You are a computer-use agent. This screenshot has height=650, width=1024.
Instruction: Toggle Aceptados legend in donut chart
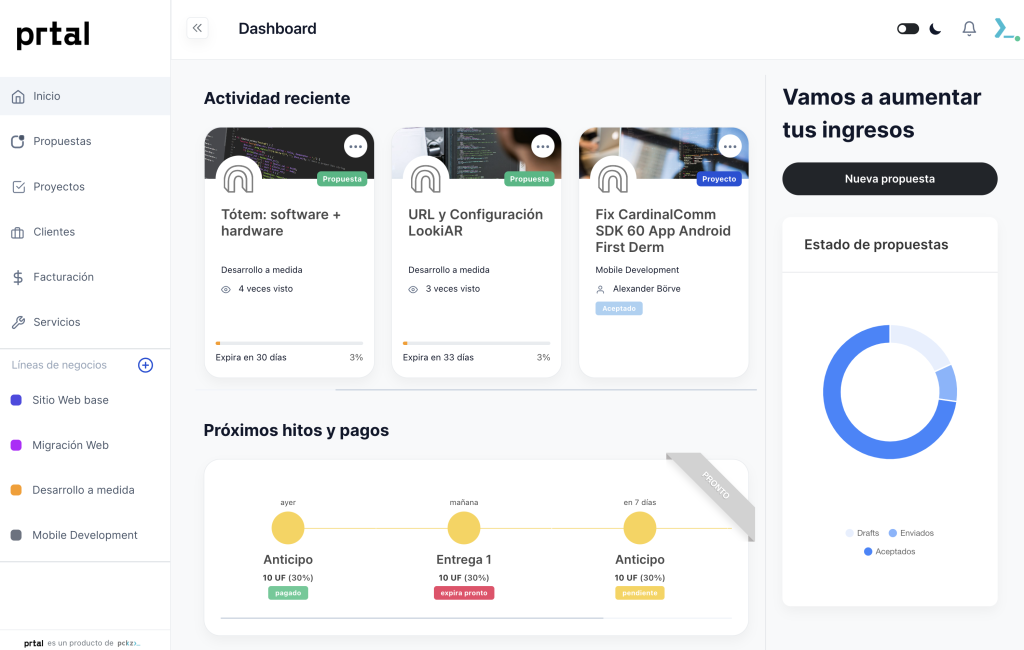[889, 551]
